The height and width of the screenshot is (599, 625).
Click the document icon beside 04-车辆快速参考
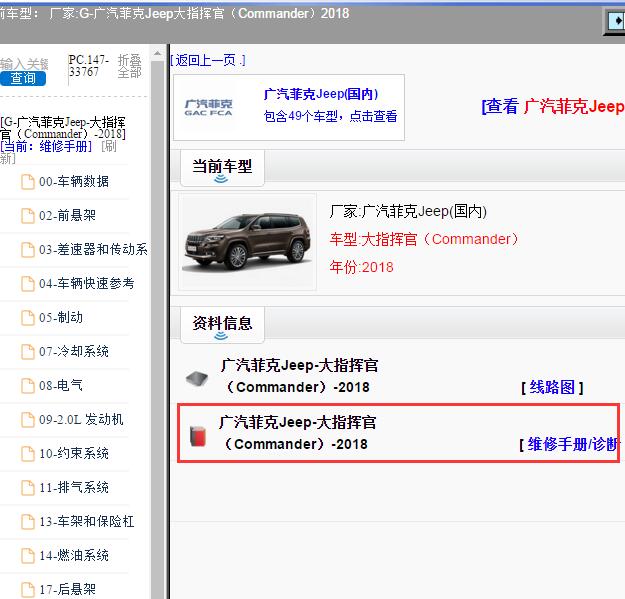tap(28, 284)
